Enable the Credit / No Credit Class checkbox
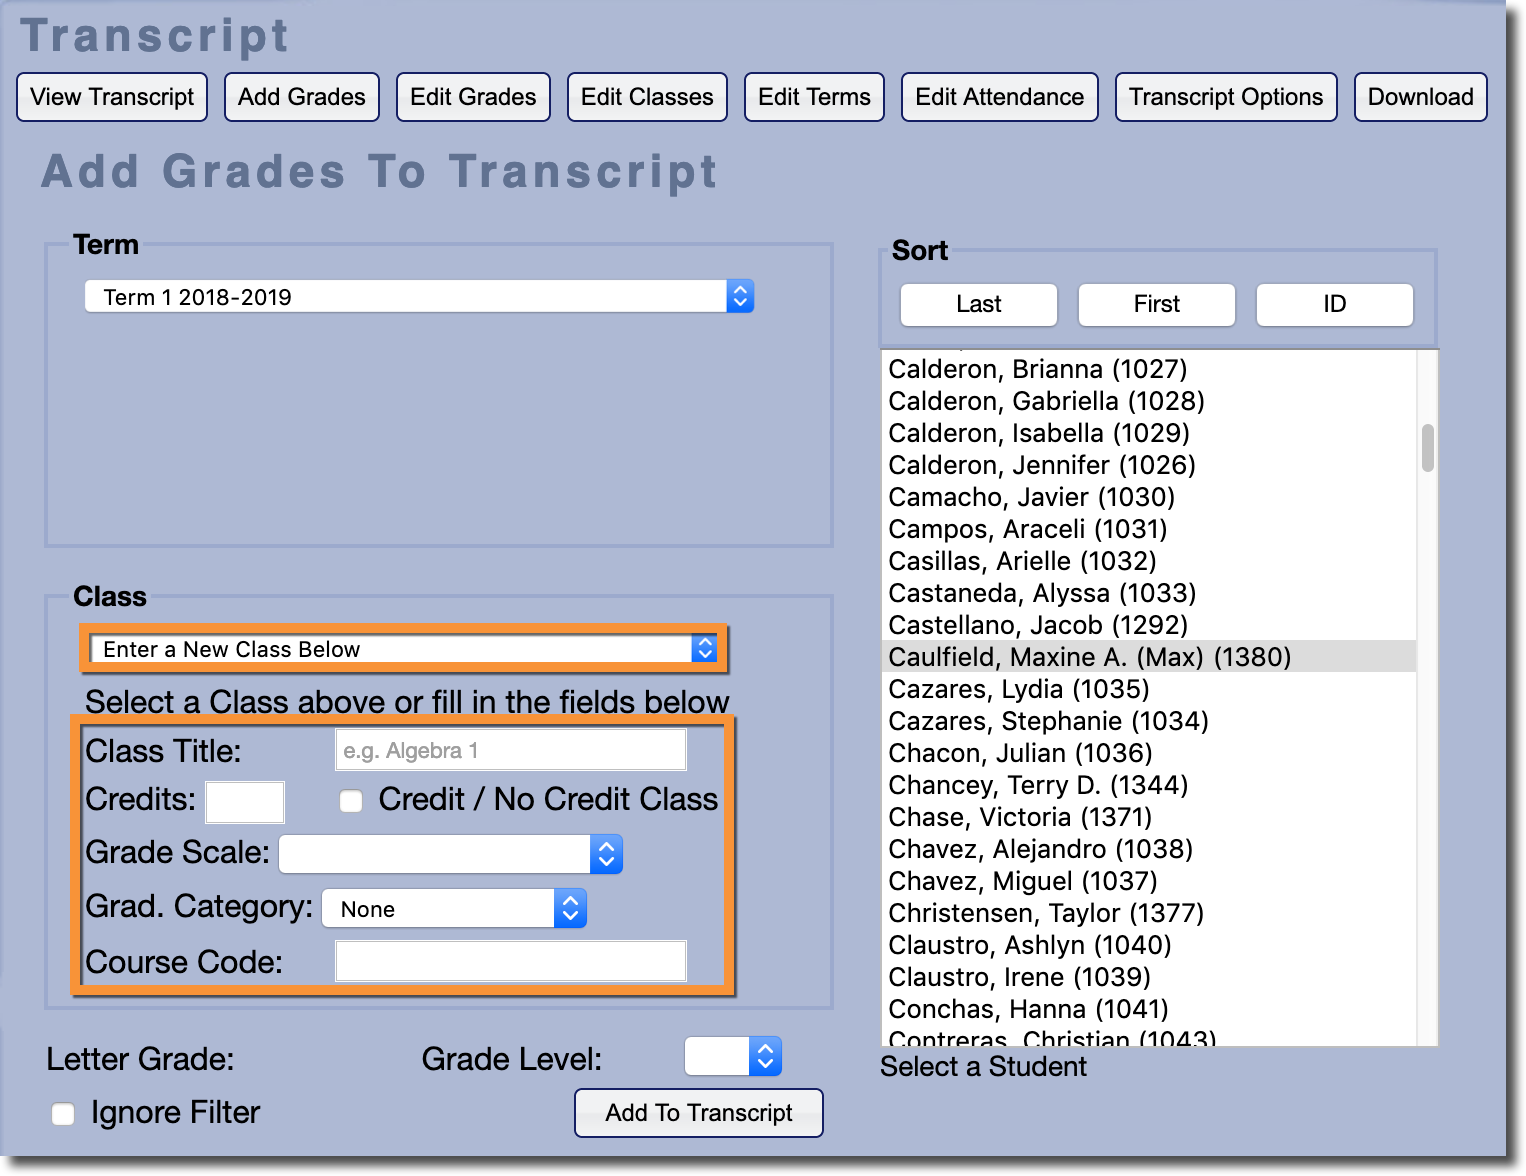The width and height of the screenshot is (1526, 1176). (351, 801)
